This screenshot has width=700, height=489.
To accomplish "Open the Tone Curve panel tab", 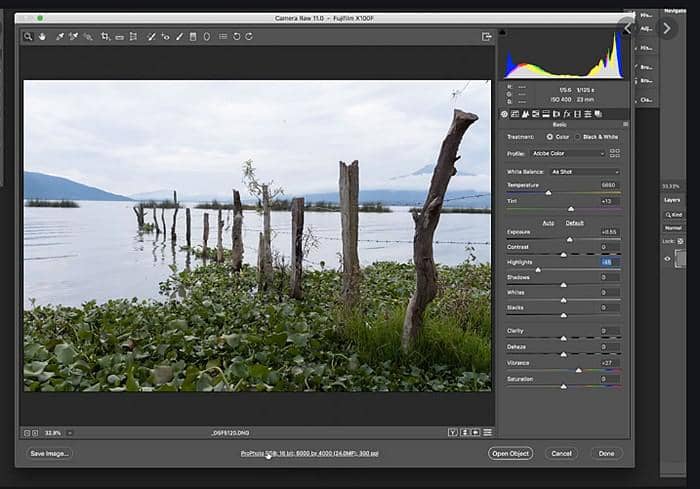I will point(516,114).
